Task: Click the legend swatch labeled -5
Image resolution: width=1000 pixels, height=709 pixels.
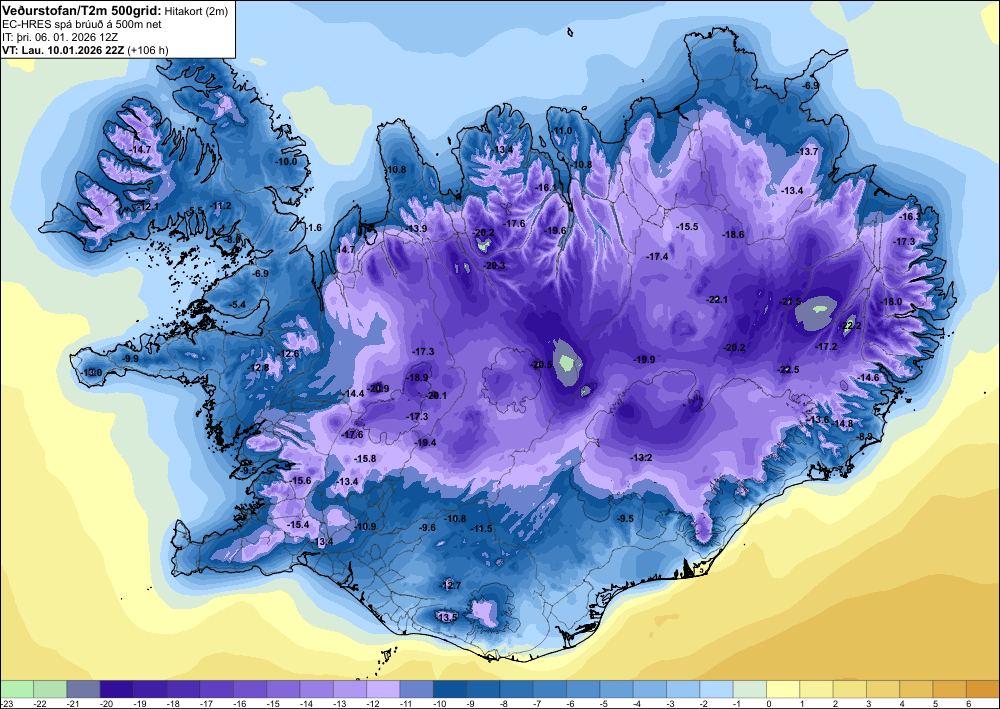Action: coord(616,689)
